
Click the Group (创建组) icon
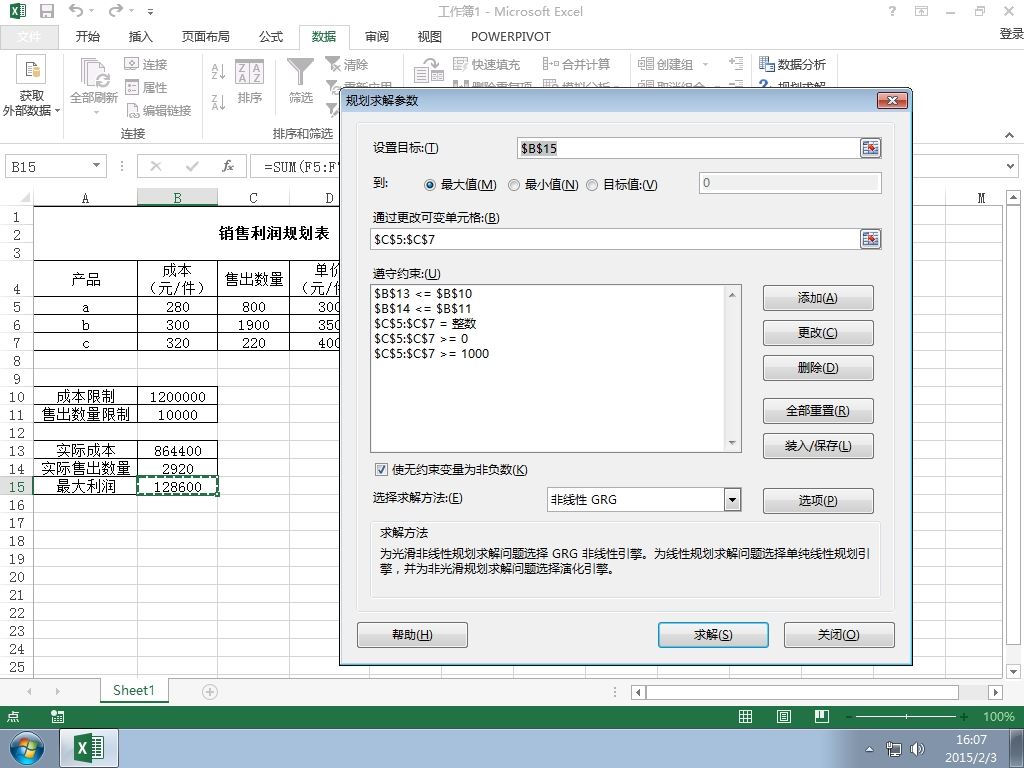(646, 63)
